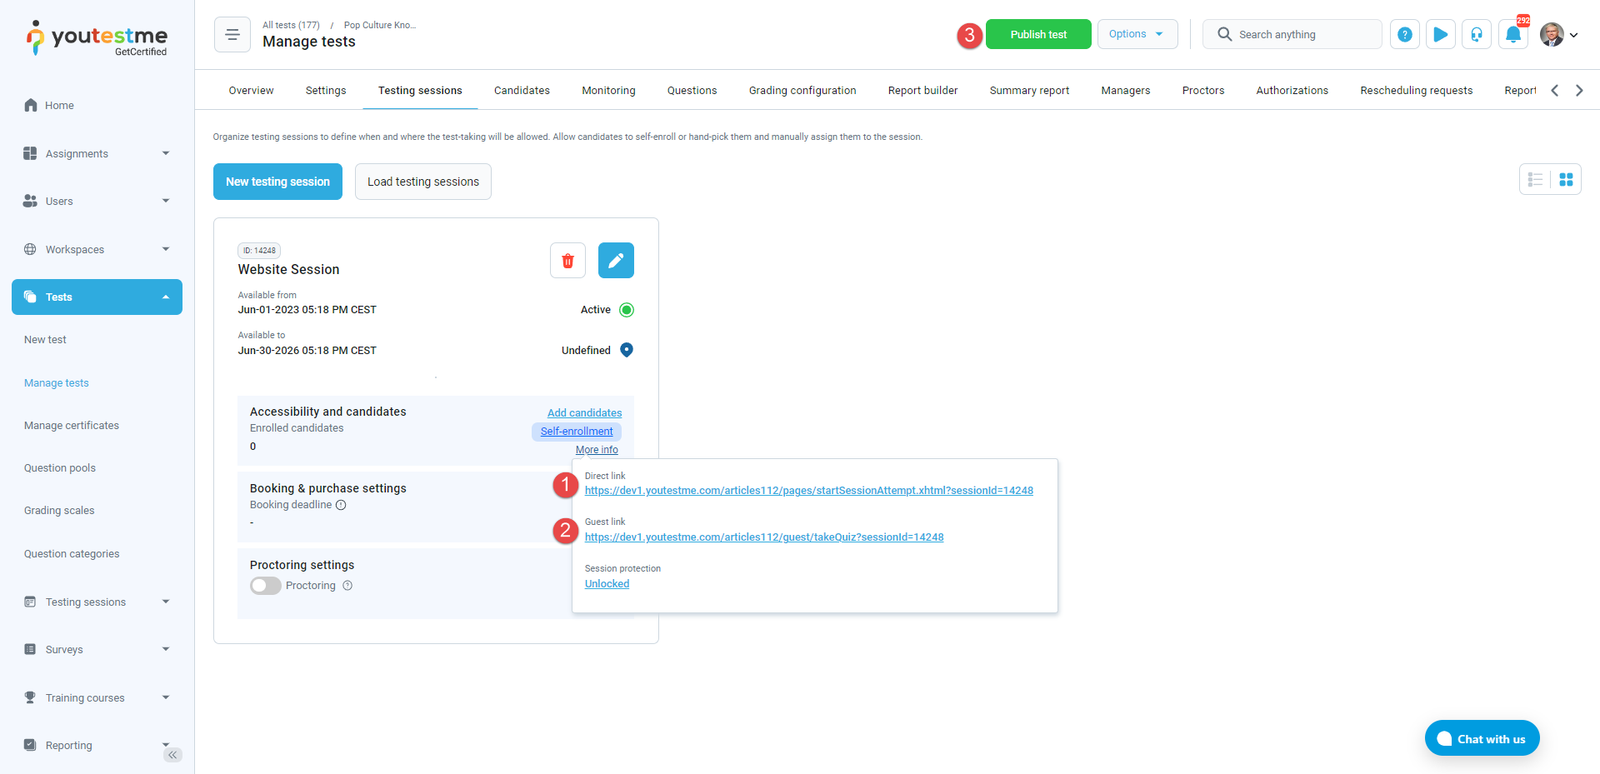Open the user profile dropdown
The image size is (1600, 774).
click(1559, 35)
